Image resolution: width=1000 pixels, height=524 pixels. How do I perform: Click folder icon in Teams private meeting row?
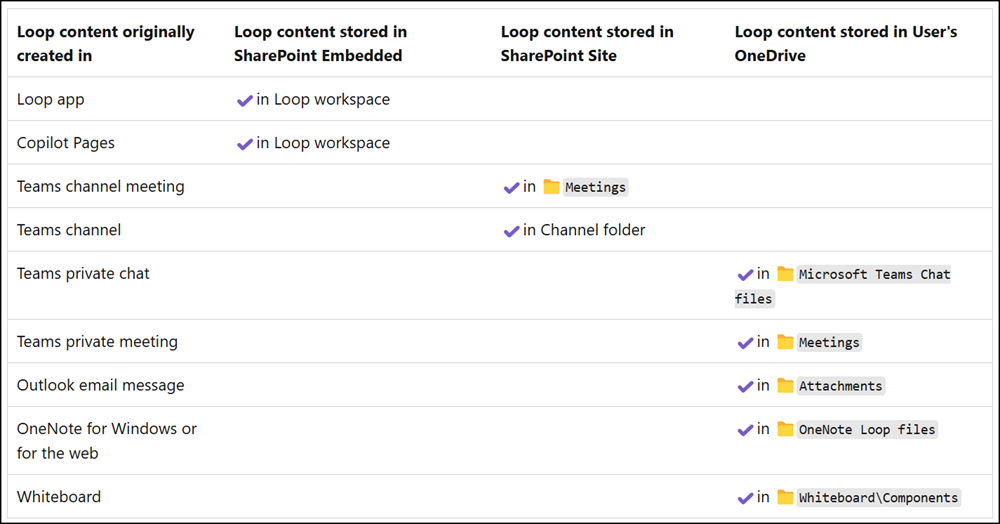[786, 342]
